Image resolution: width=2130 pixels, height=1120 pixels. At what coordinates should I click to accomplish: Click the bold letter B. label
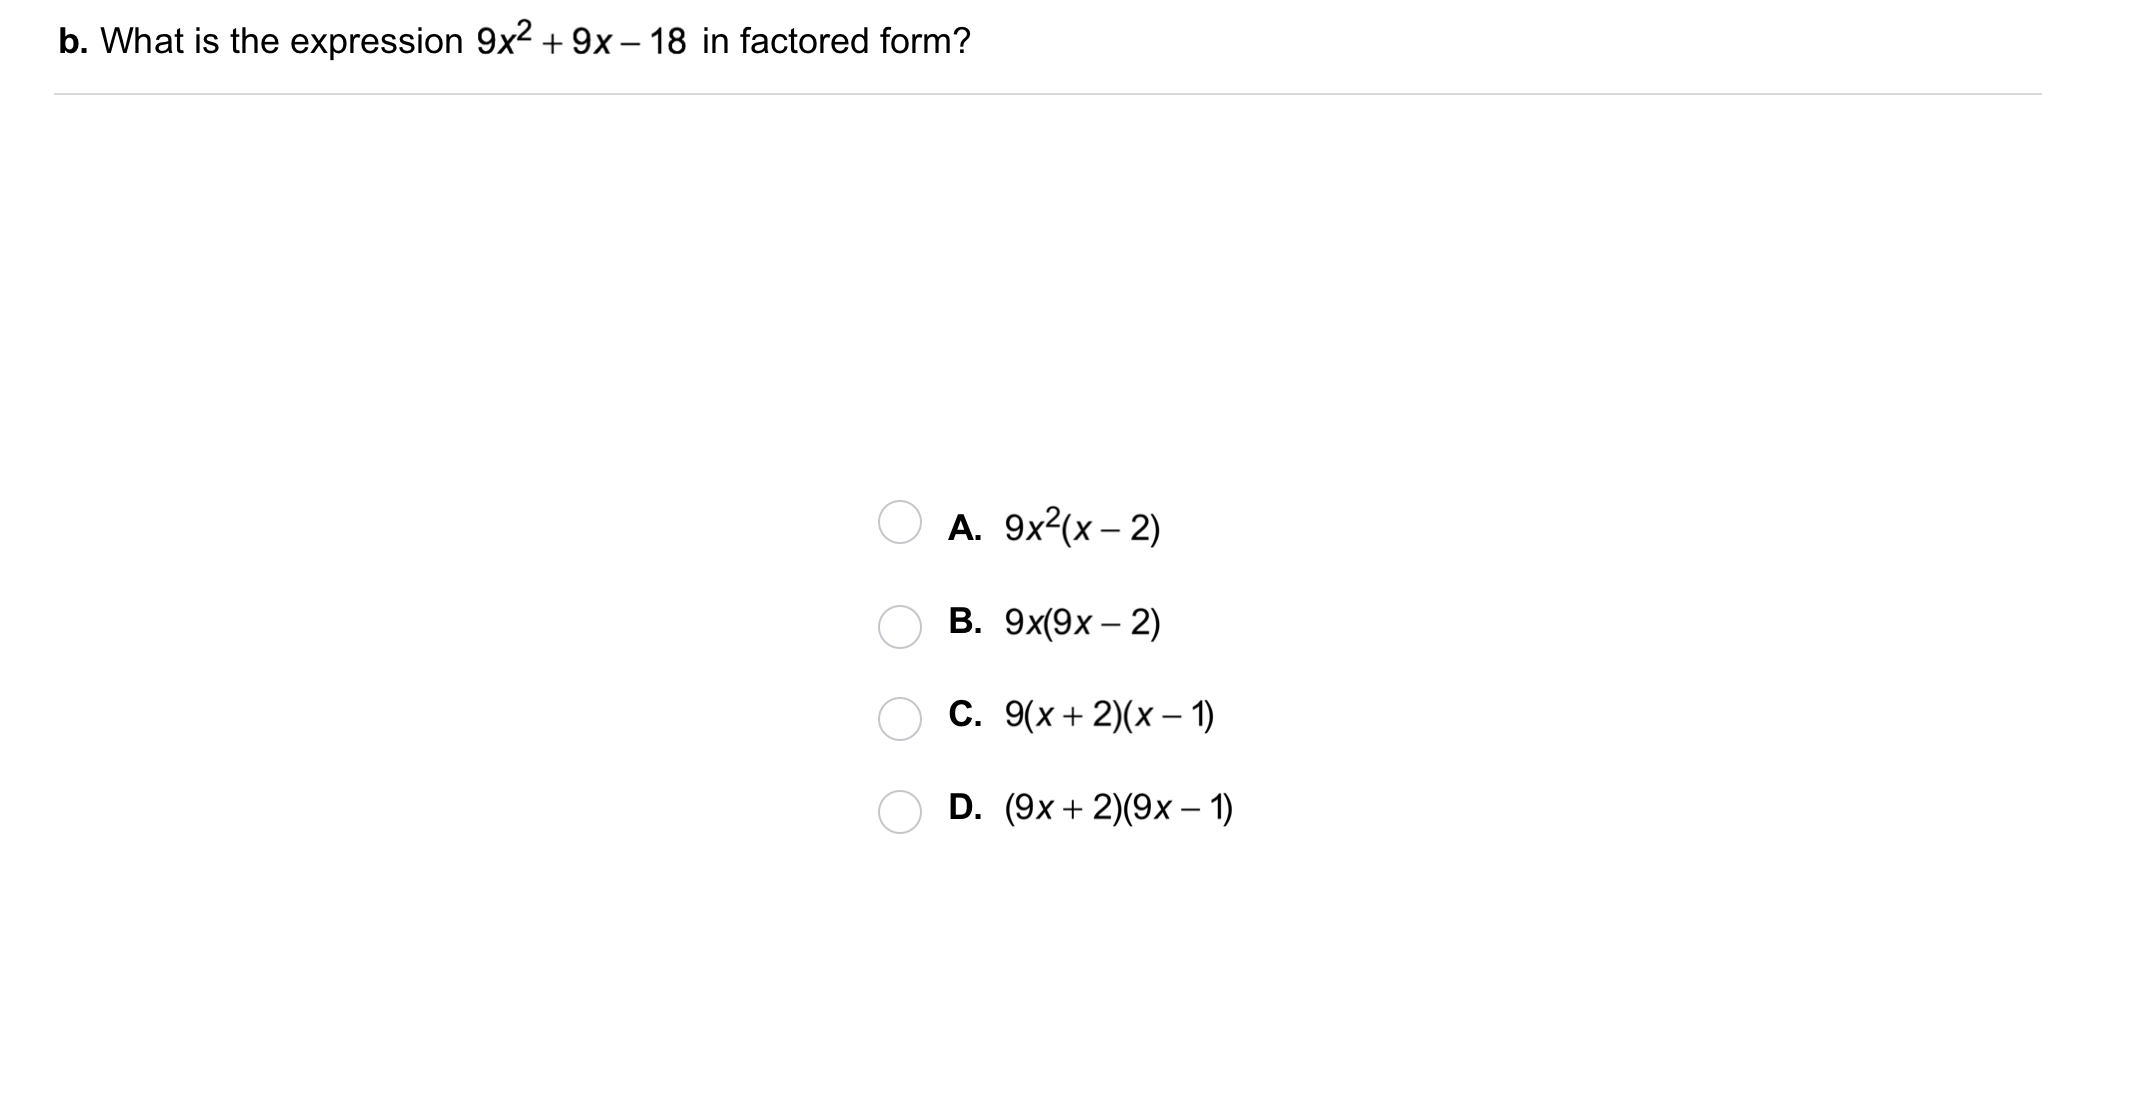(x=965, y=621)
